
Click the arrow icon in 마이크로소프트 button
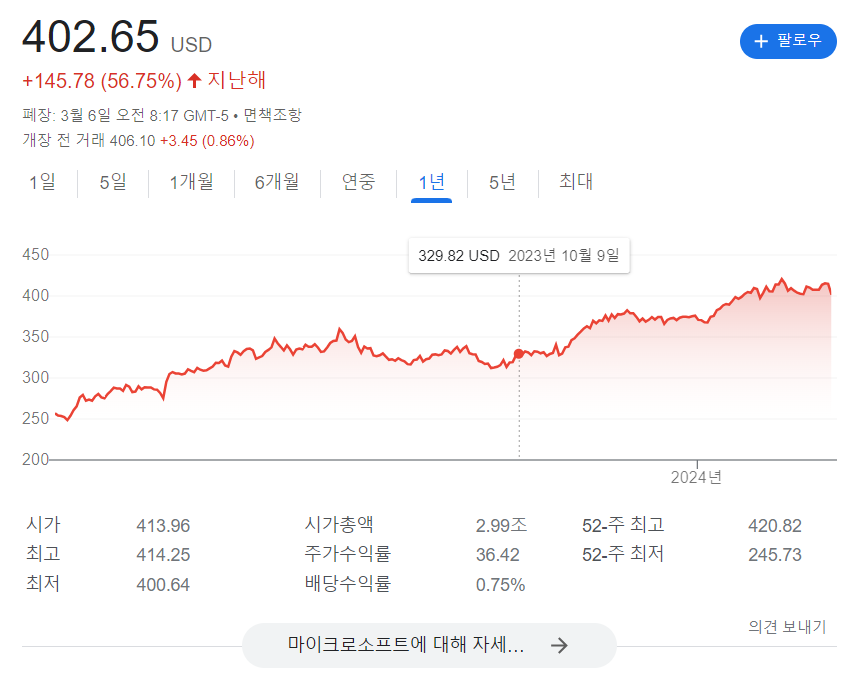tap(559, 645)
